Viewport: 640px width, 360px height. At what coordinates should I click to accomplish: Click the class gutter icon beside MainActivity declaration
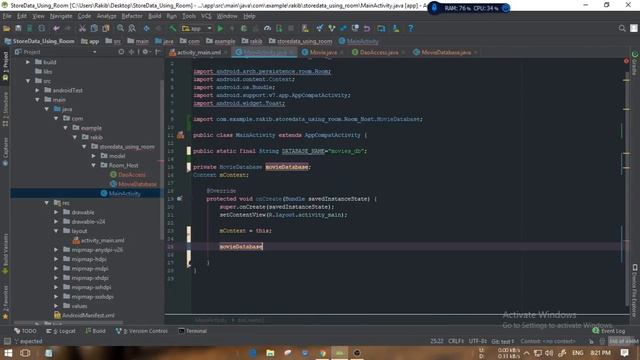180,135
